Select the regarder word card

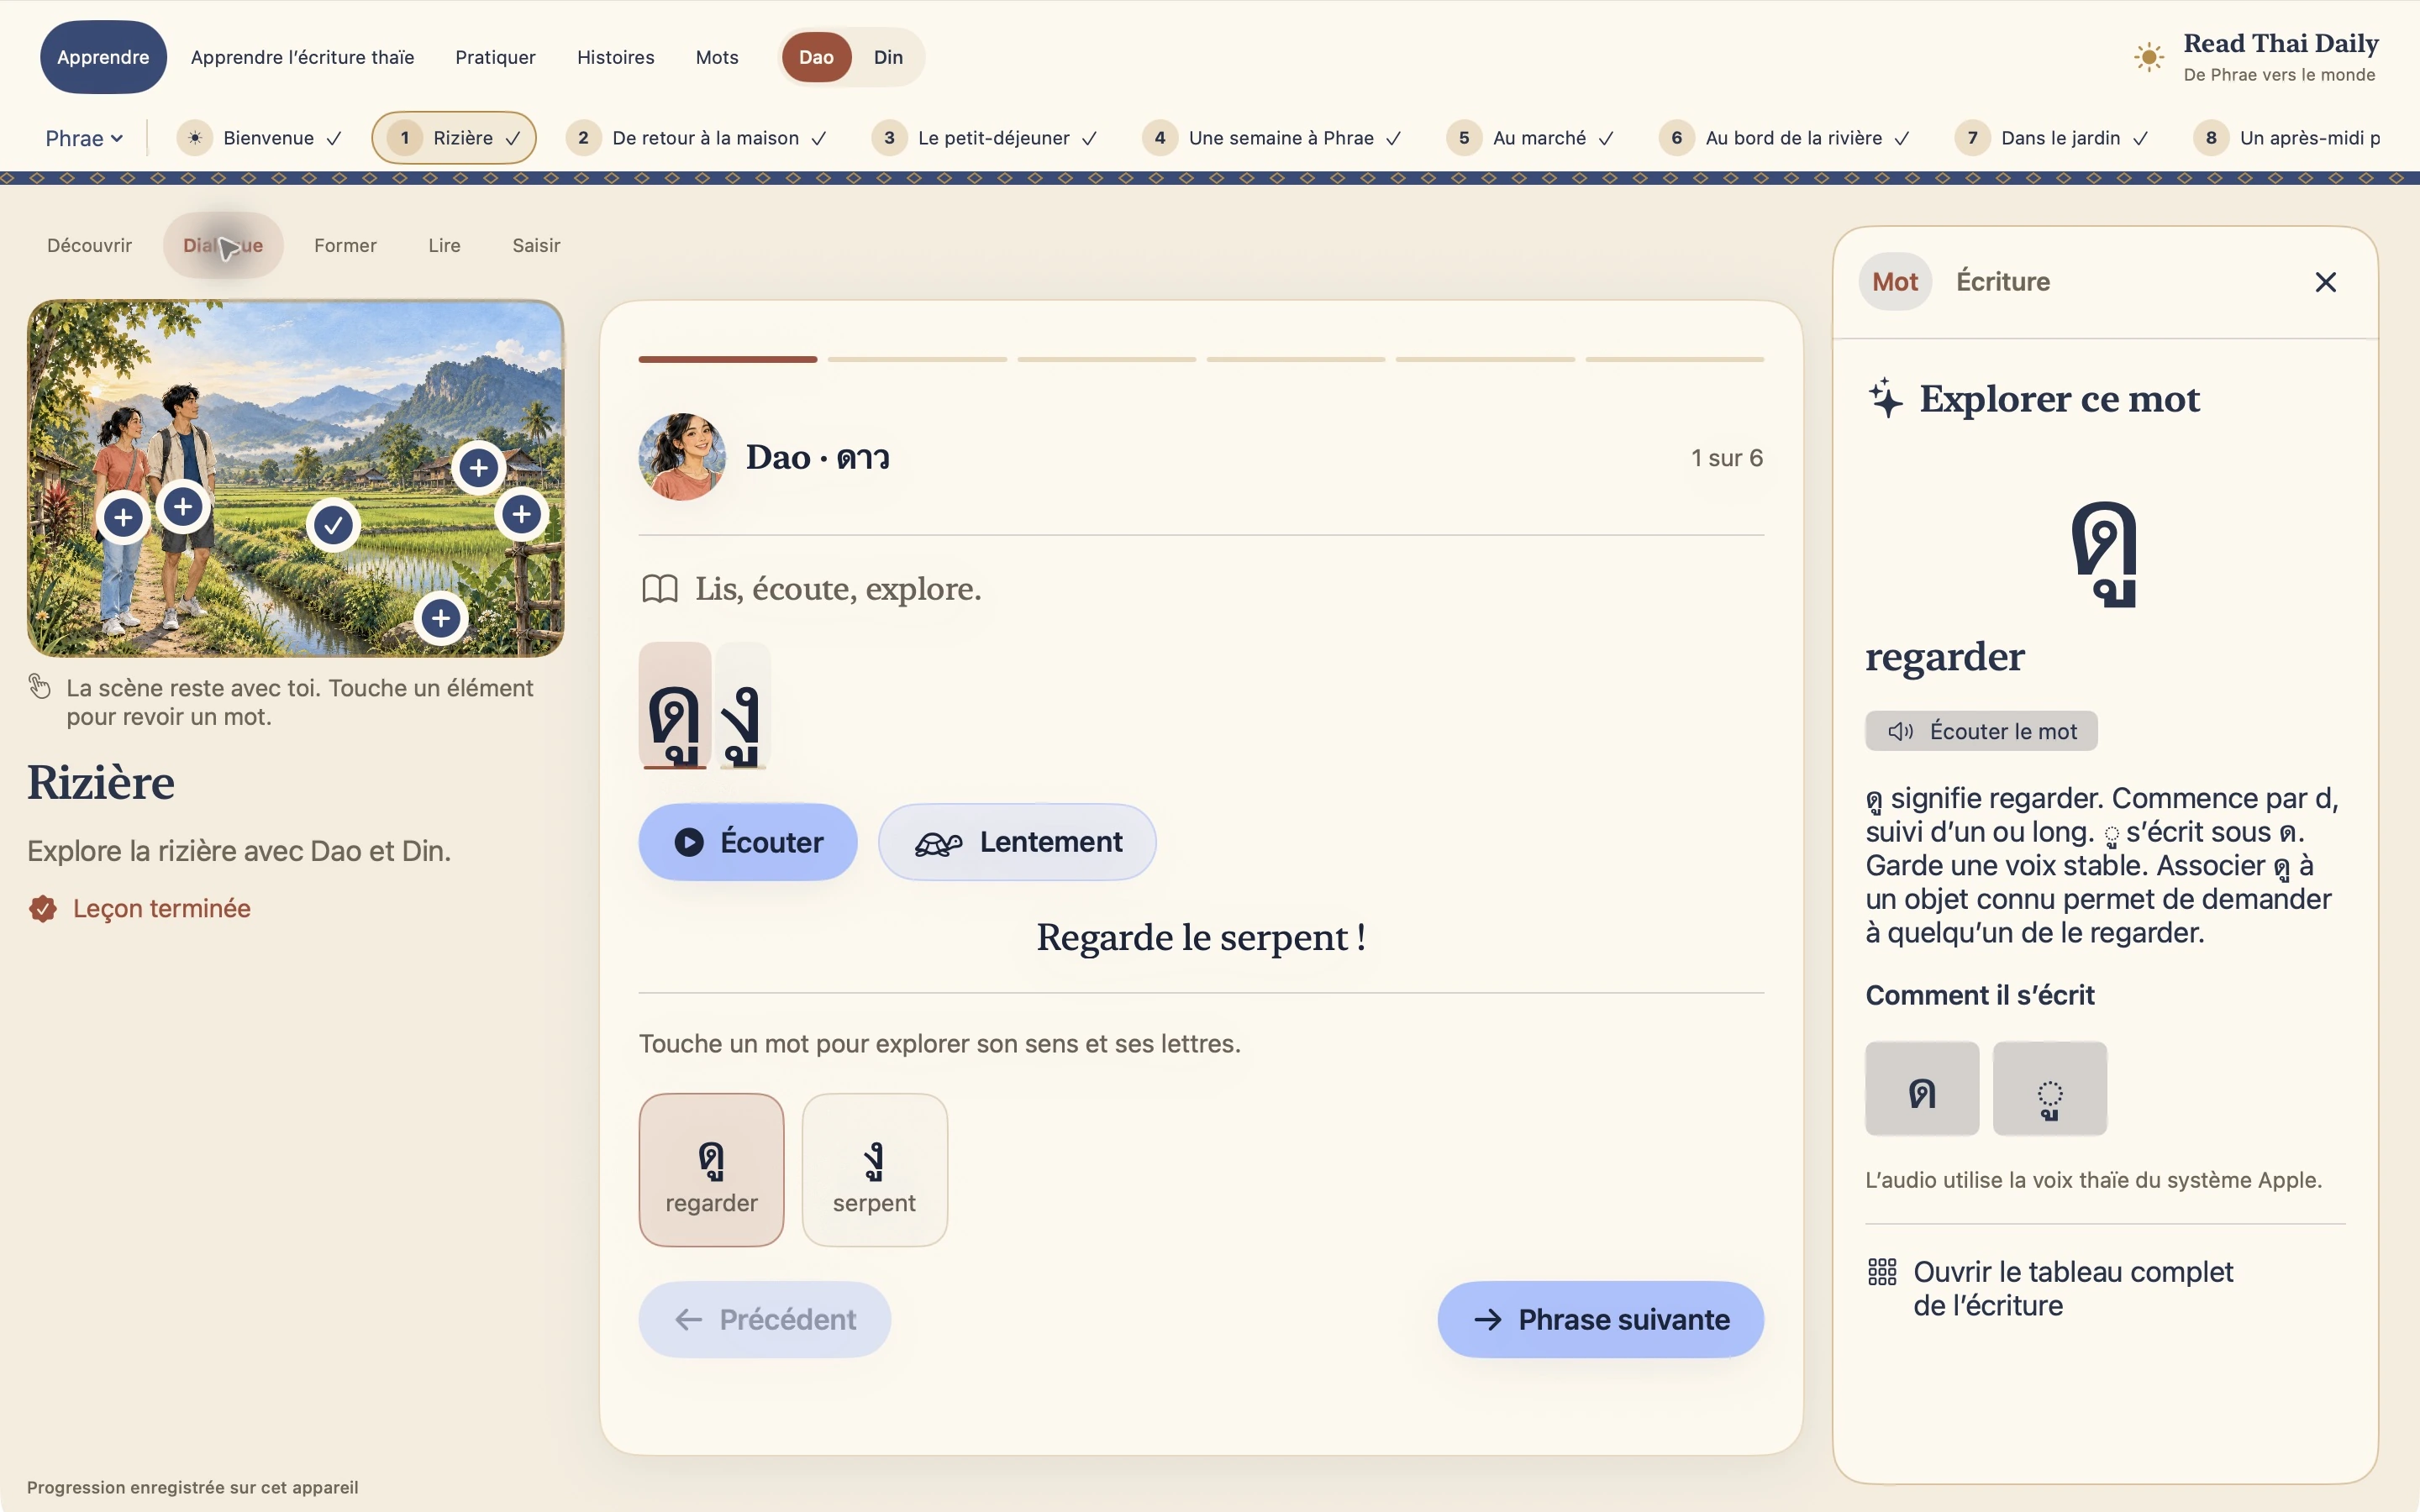pos(711,1169)
